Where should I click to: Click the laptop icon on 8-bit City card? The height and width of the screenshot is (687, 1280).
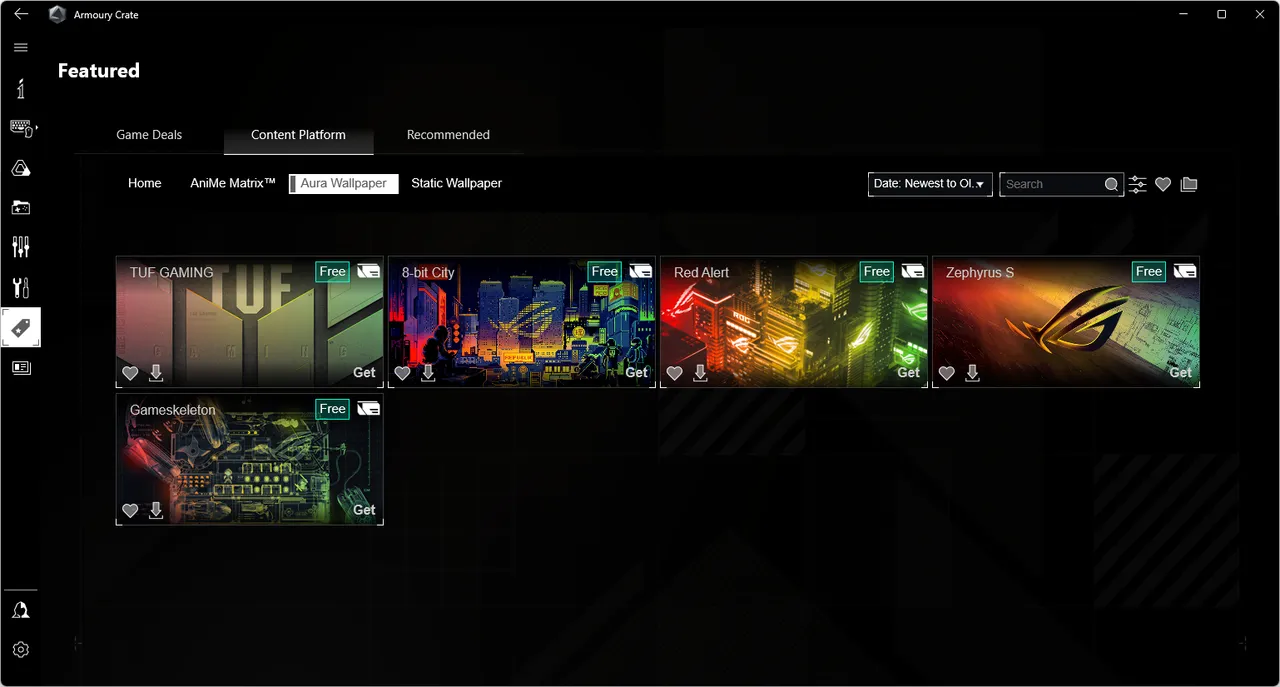point(640,271)
